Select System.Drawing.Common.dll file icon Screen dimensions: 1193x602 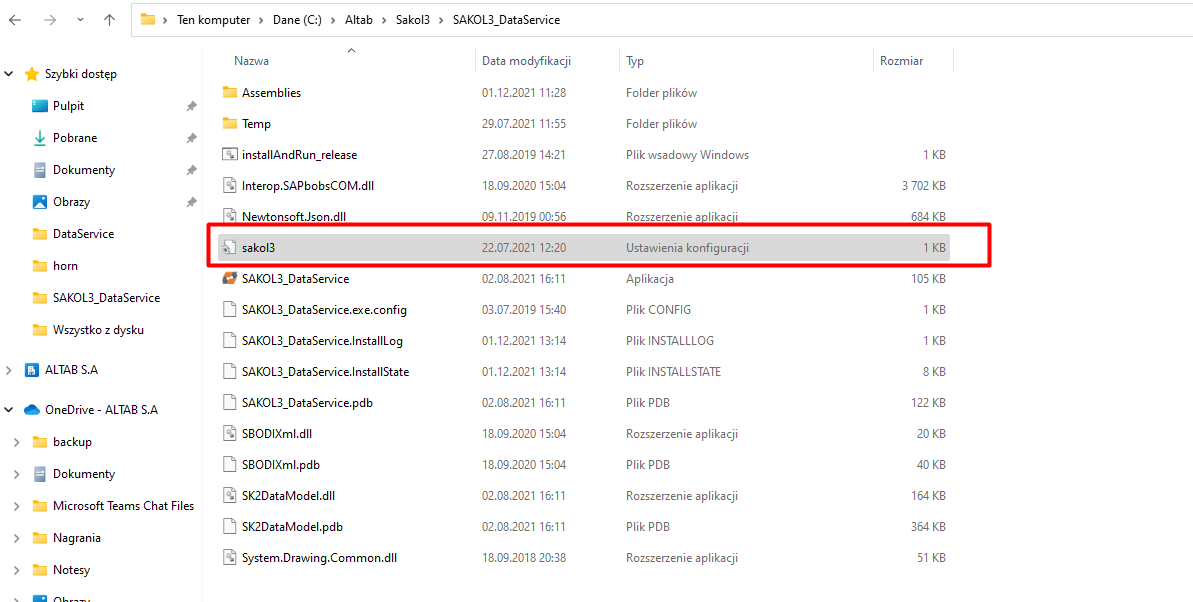[230, 558]
